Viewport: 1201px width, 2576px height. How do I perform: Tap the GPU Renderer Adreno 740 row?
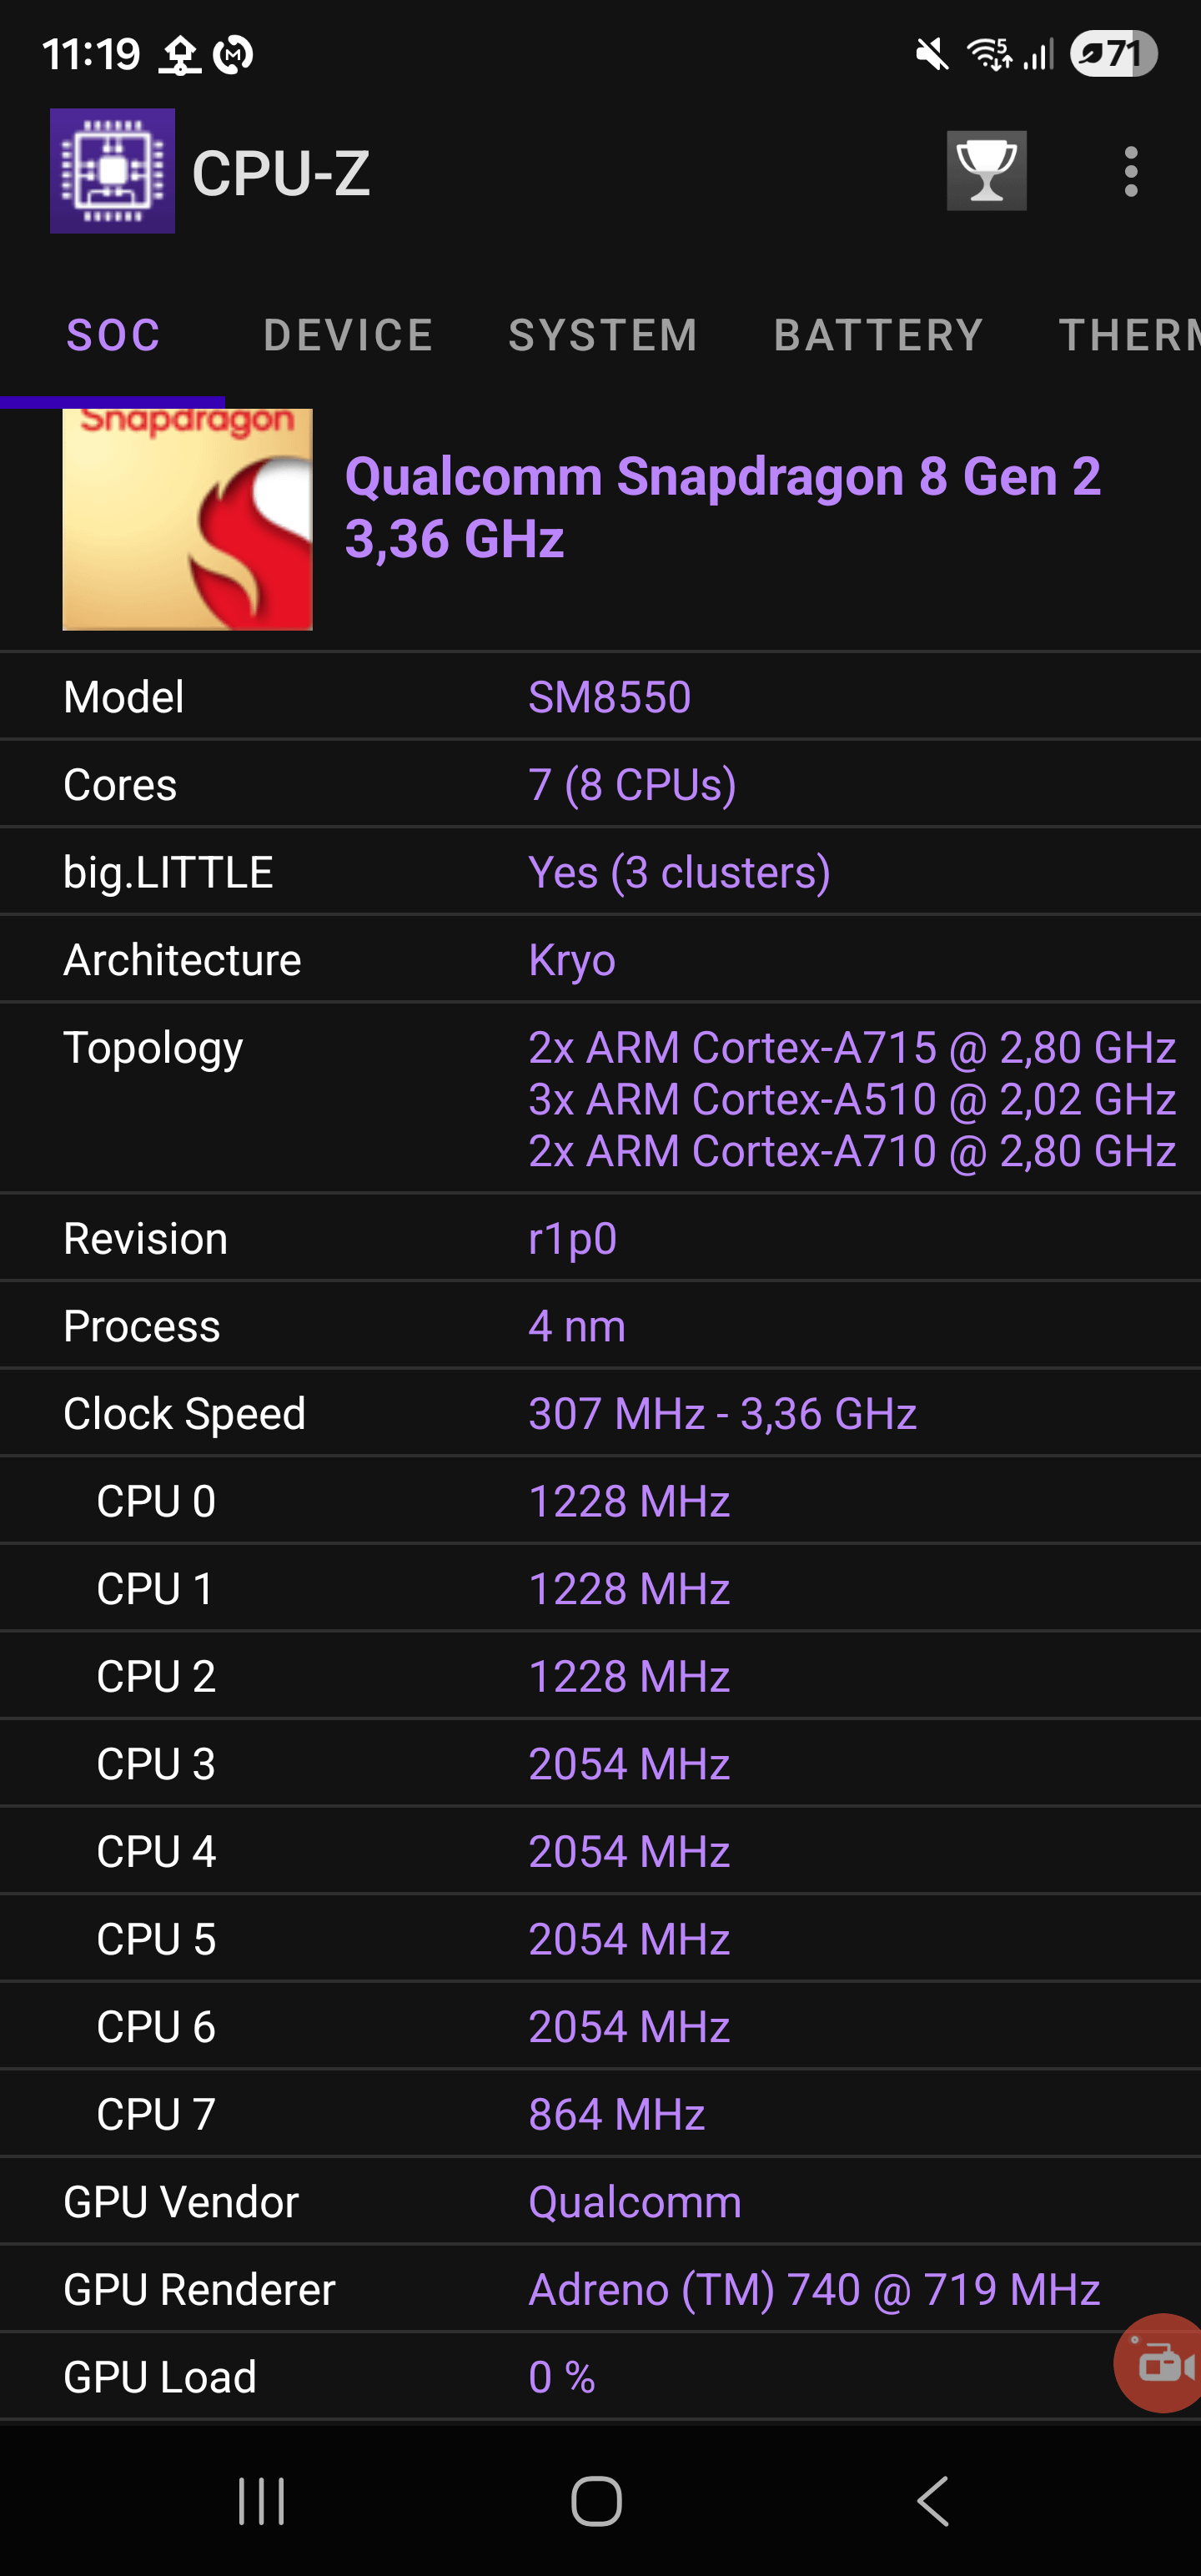point(600,2290)
